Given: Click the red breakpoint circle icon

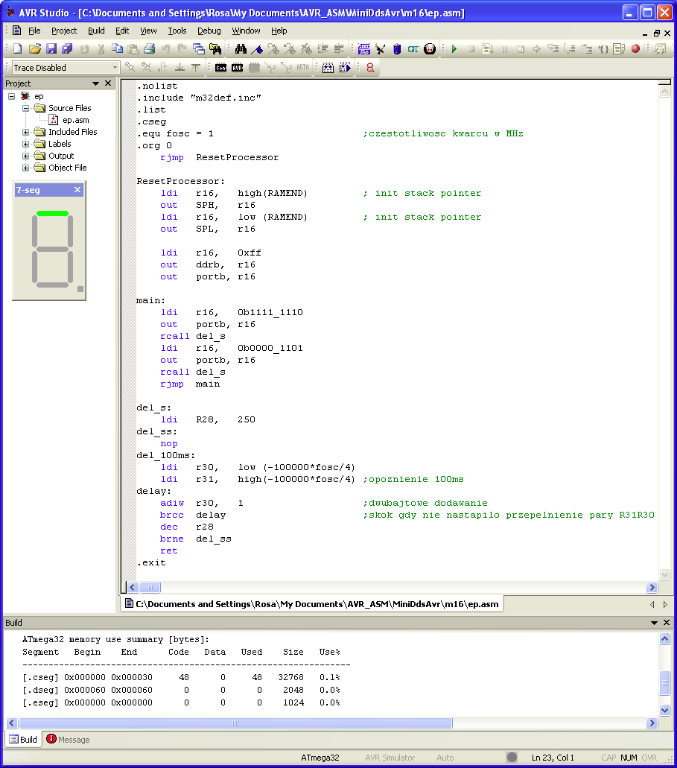Looking at the screenshot, I should (x=635, y=49).
